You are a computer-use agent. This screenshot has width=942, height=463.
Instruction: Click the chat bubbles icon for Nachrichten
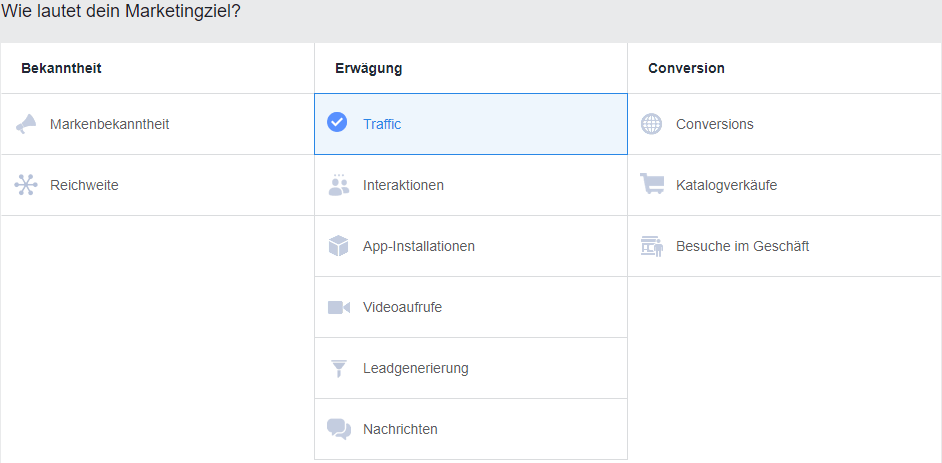(339, 429)
